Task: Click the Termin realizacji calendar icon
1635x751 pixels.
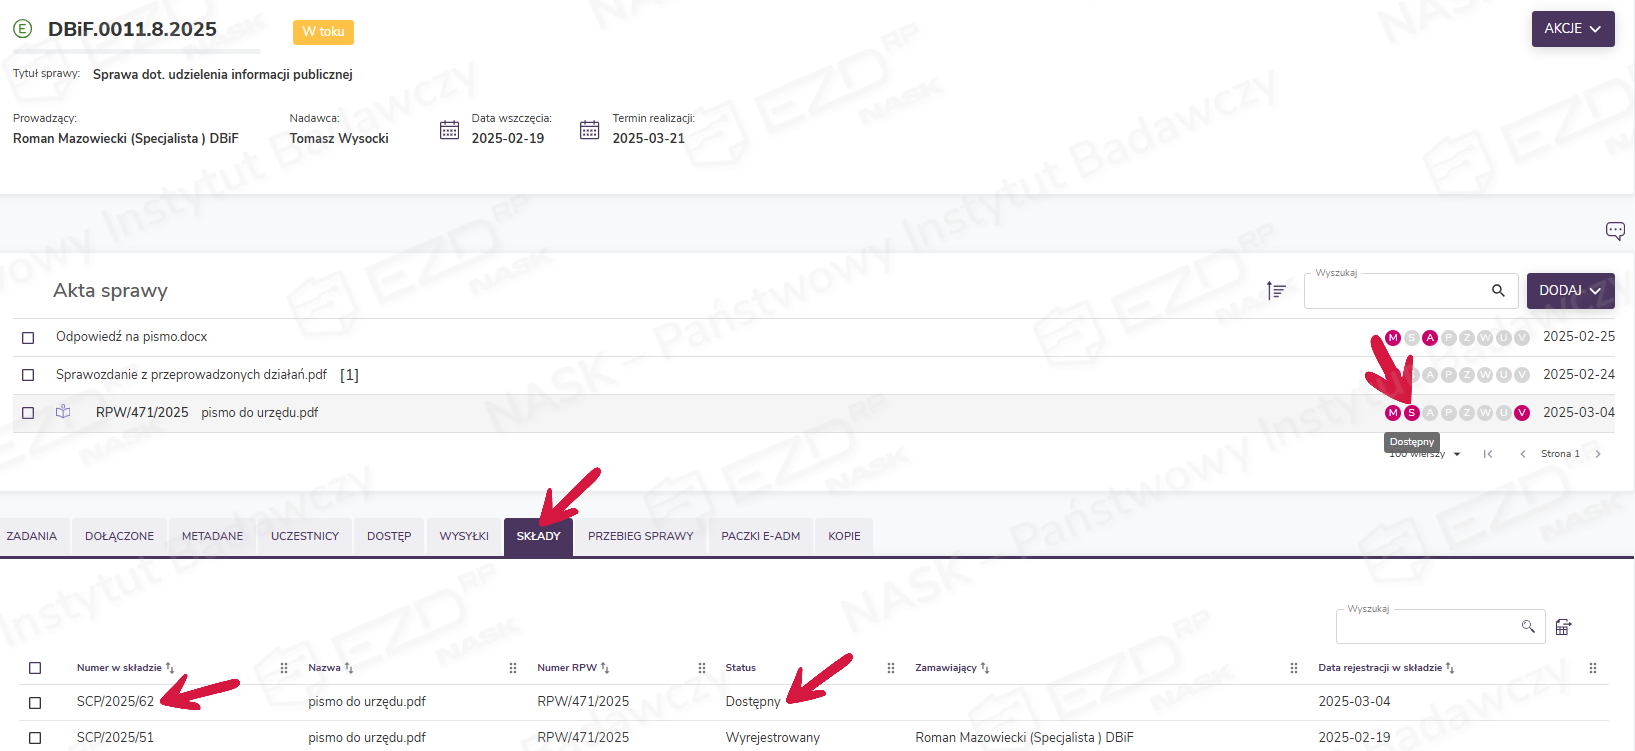Action: coord(589,130)
